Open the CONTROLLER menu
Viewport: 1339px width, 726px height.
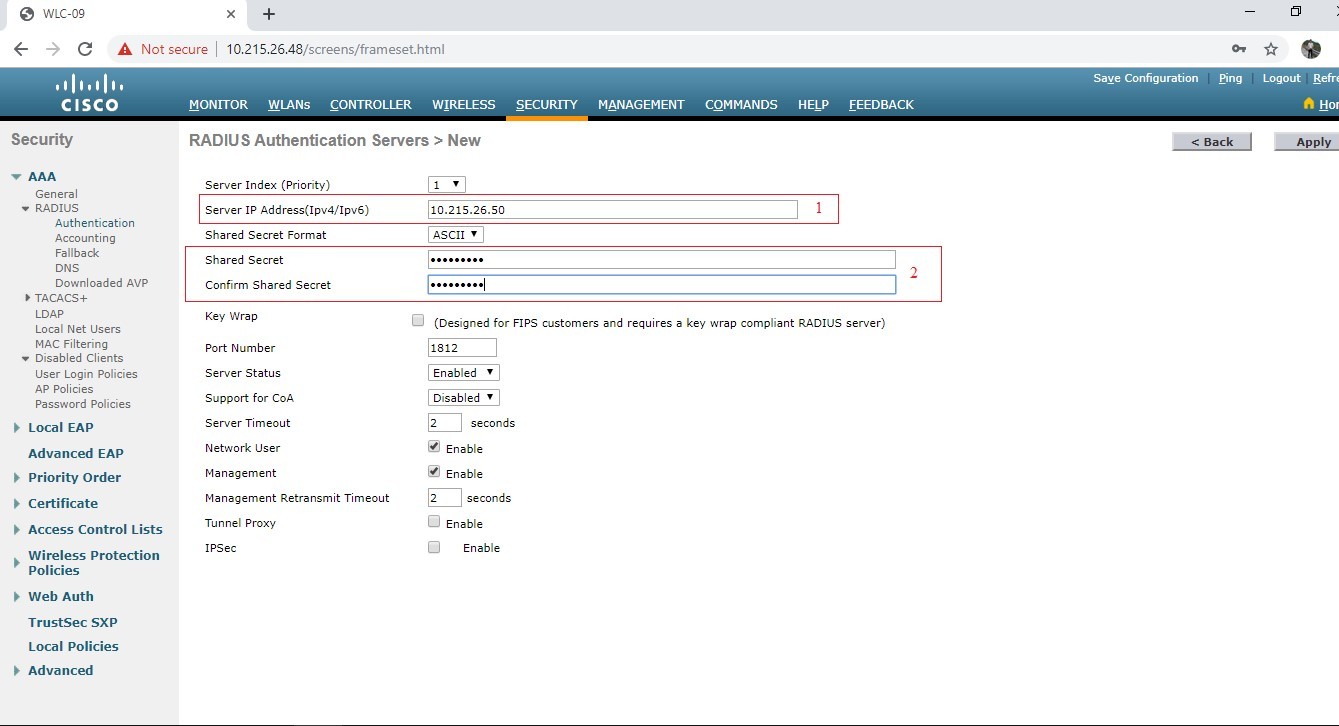pyautogui.click(x=371, y=104)
